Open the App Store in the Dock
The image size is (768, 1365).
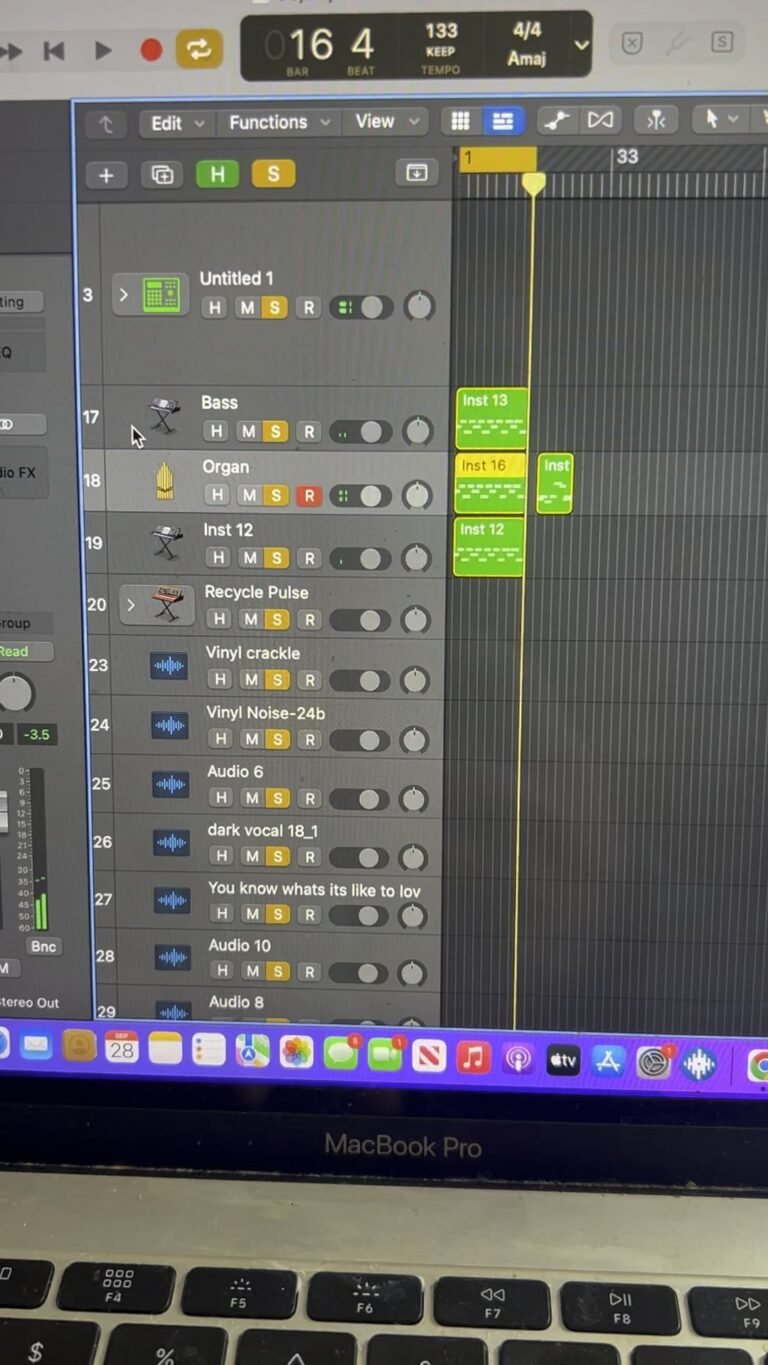click(608, 1060)
